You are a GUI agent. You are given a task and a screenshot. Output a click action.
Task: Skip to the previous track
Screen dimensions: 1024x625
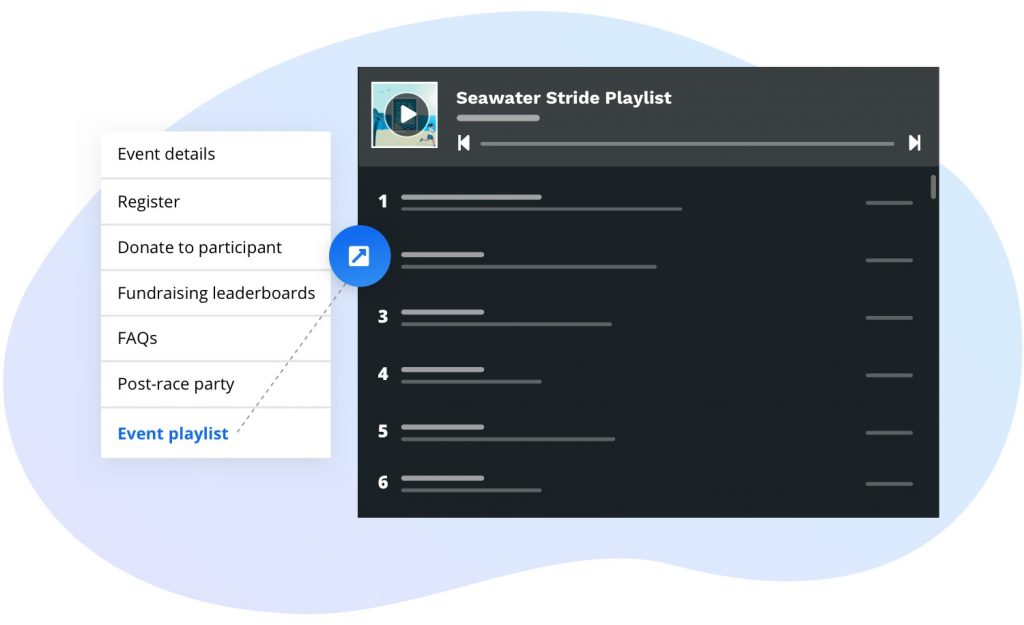coord(464,143)
